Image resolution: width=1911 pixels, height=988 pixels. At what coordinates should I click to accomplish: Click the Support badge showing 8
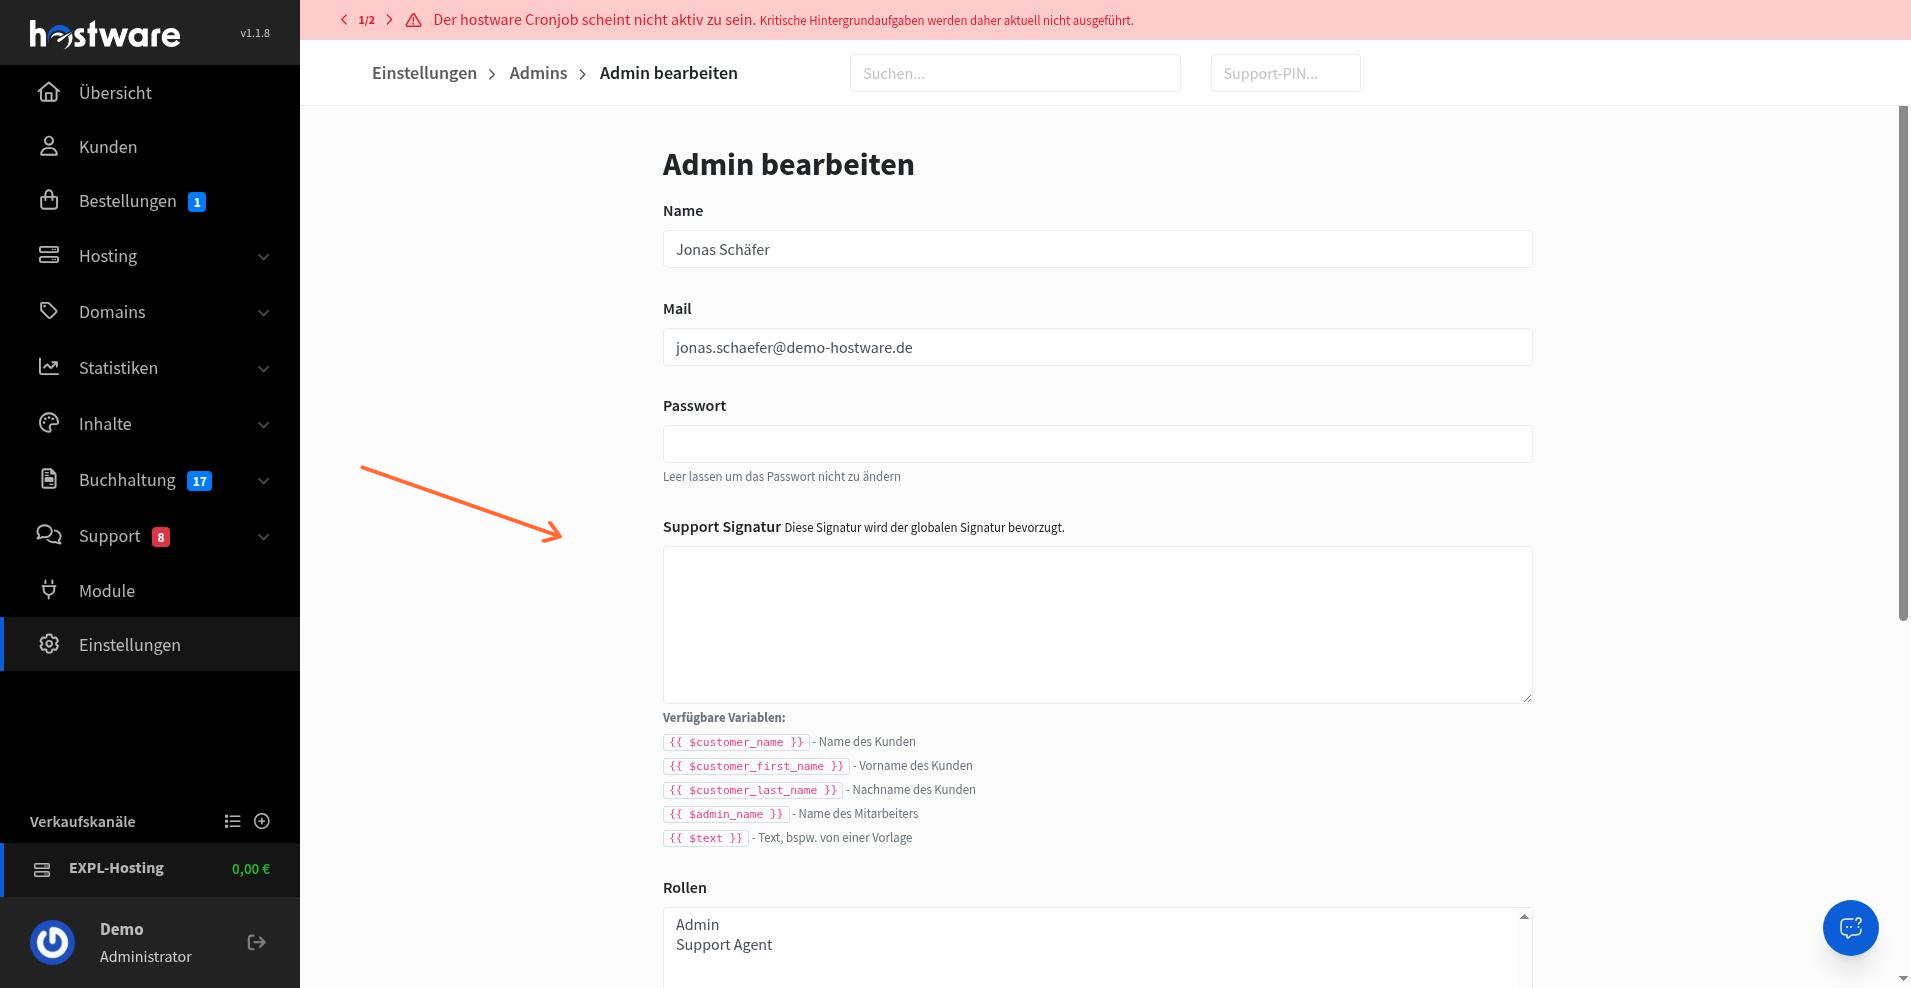click(161, 537)
